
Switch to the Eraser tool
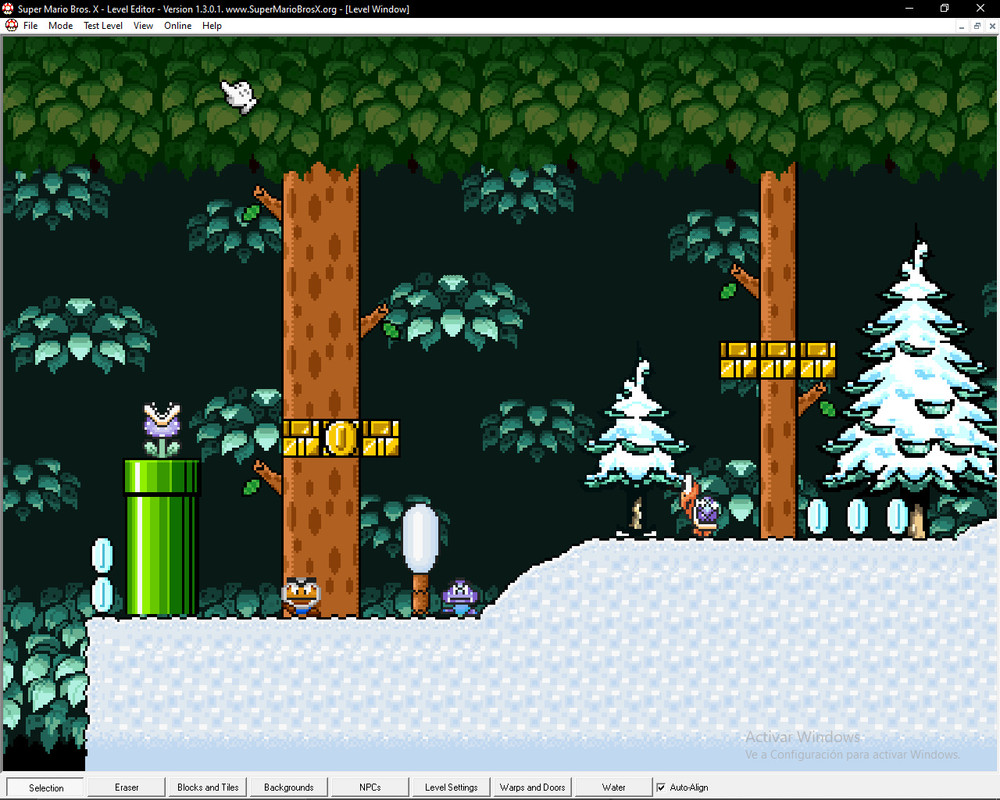[126, 787]
